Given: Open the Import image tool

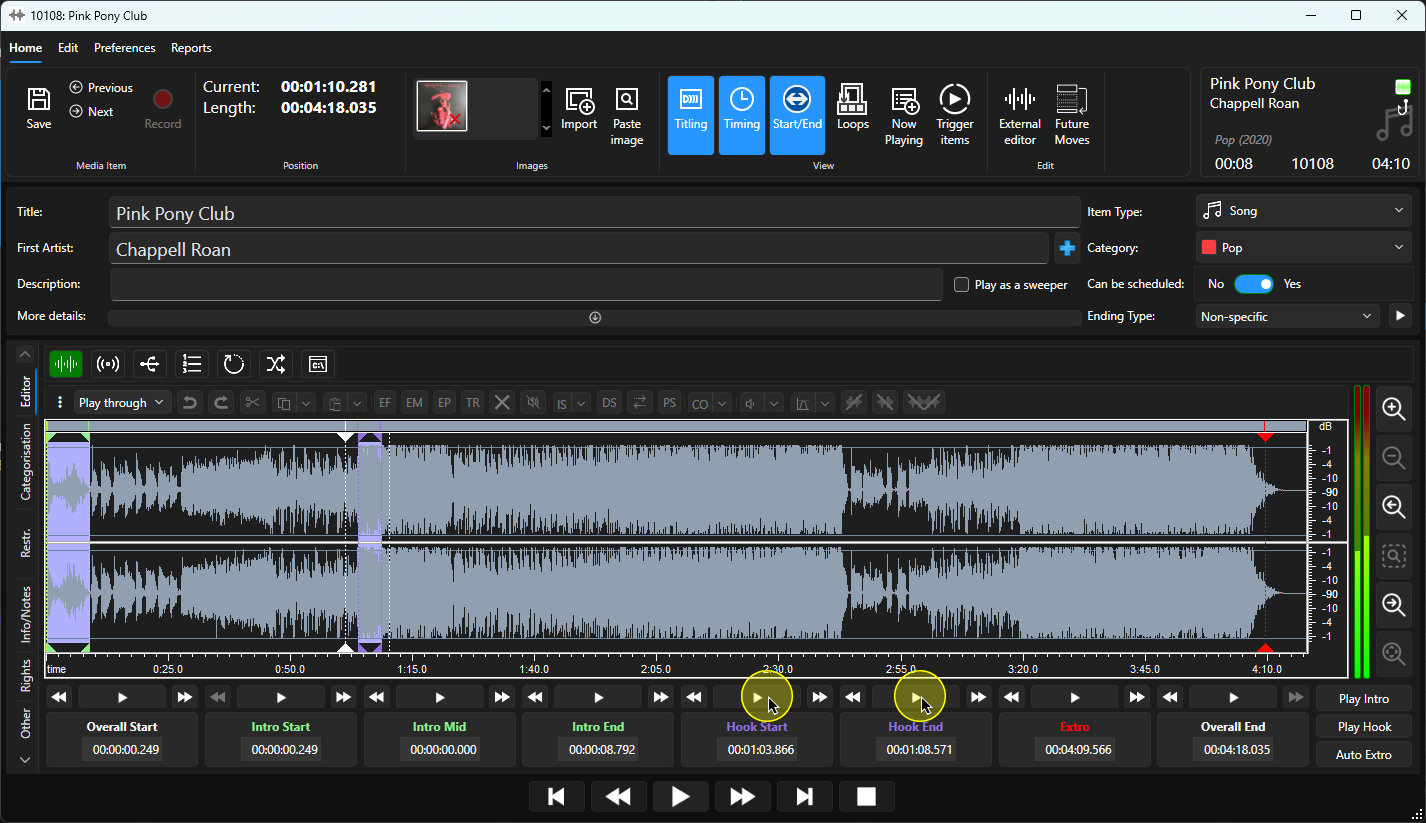Looking at the screenshot, I should pyautogui.click(x=579, y=108).
